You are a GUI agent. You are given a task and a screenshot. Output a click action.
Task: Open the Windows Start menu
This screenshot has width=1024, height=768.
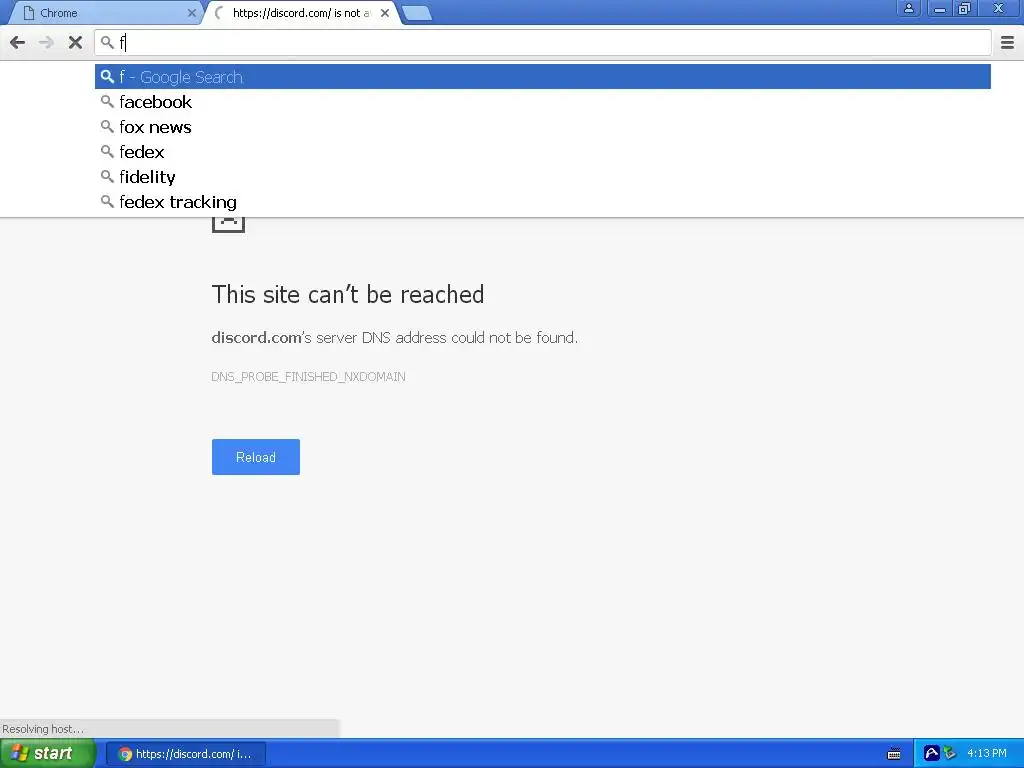point(47,753)
